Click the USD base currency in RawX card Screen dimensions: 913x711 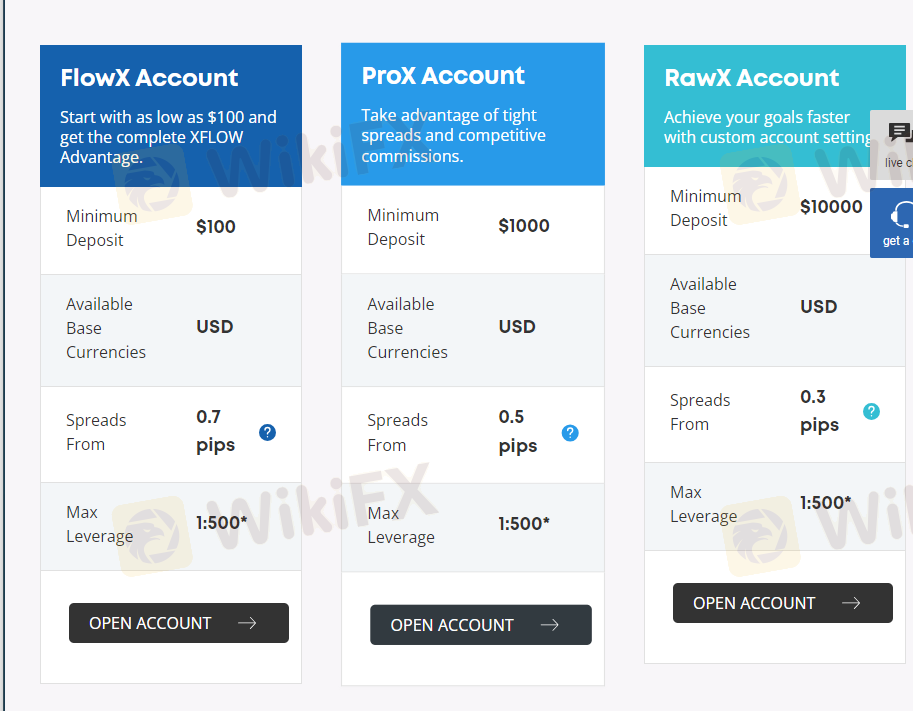point(818,307)
